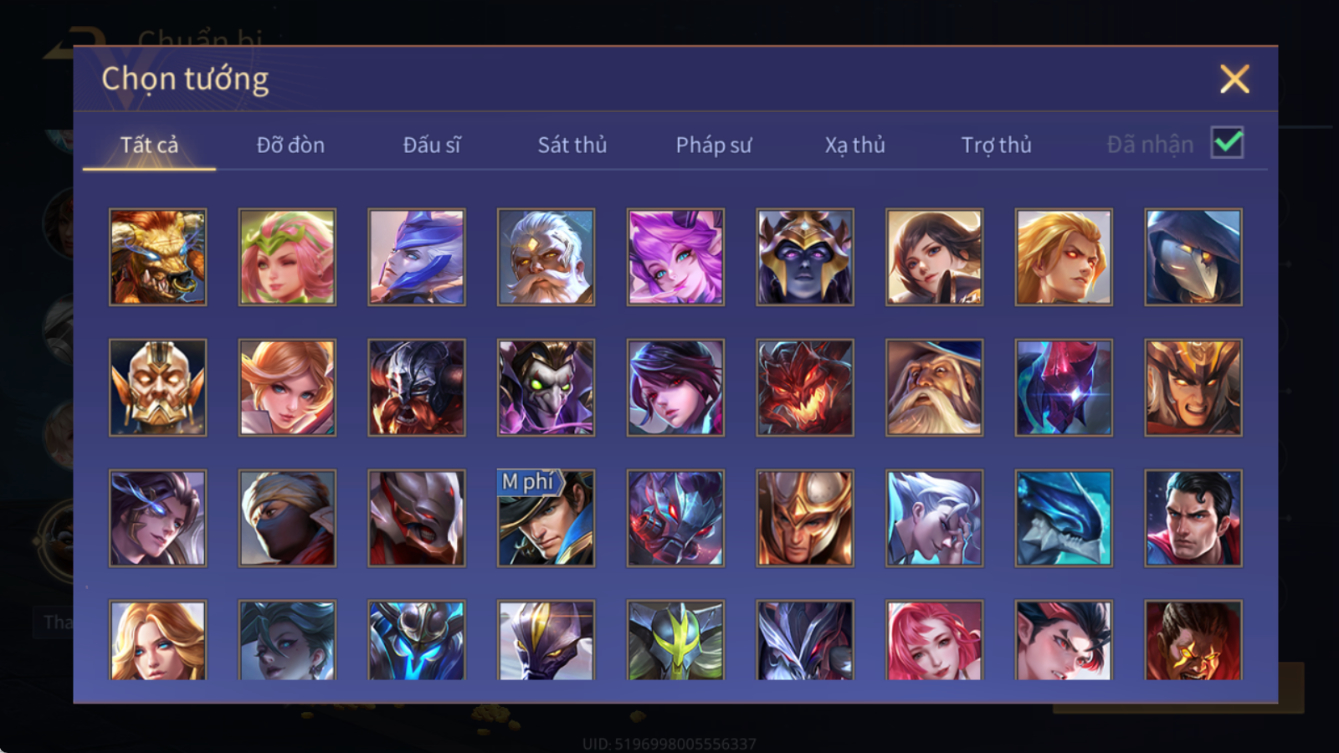The height and width of the screenshot is (753, 1339).
Task: Select the 'Đấu sĩ' tab
Action: point(431,145)
